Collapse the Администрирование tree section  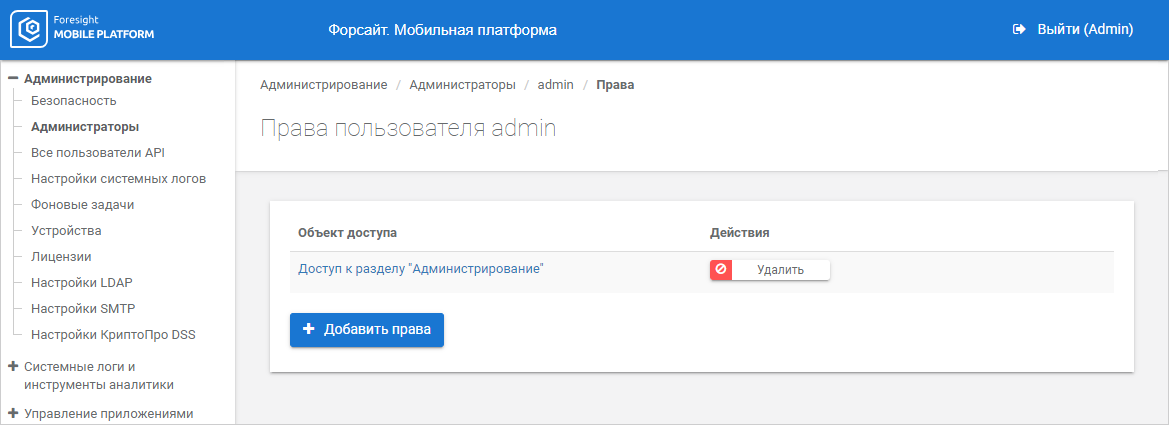(x=13, y=78)
